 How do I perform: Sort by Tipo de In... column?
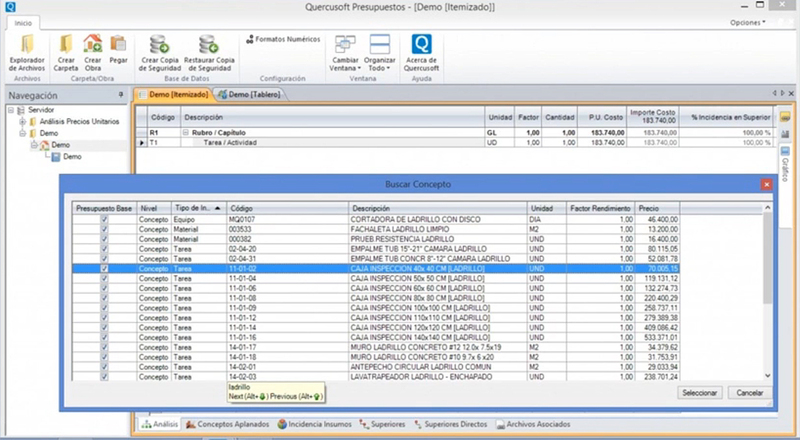[197, 208]
